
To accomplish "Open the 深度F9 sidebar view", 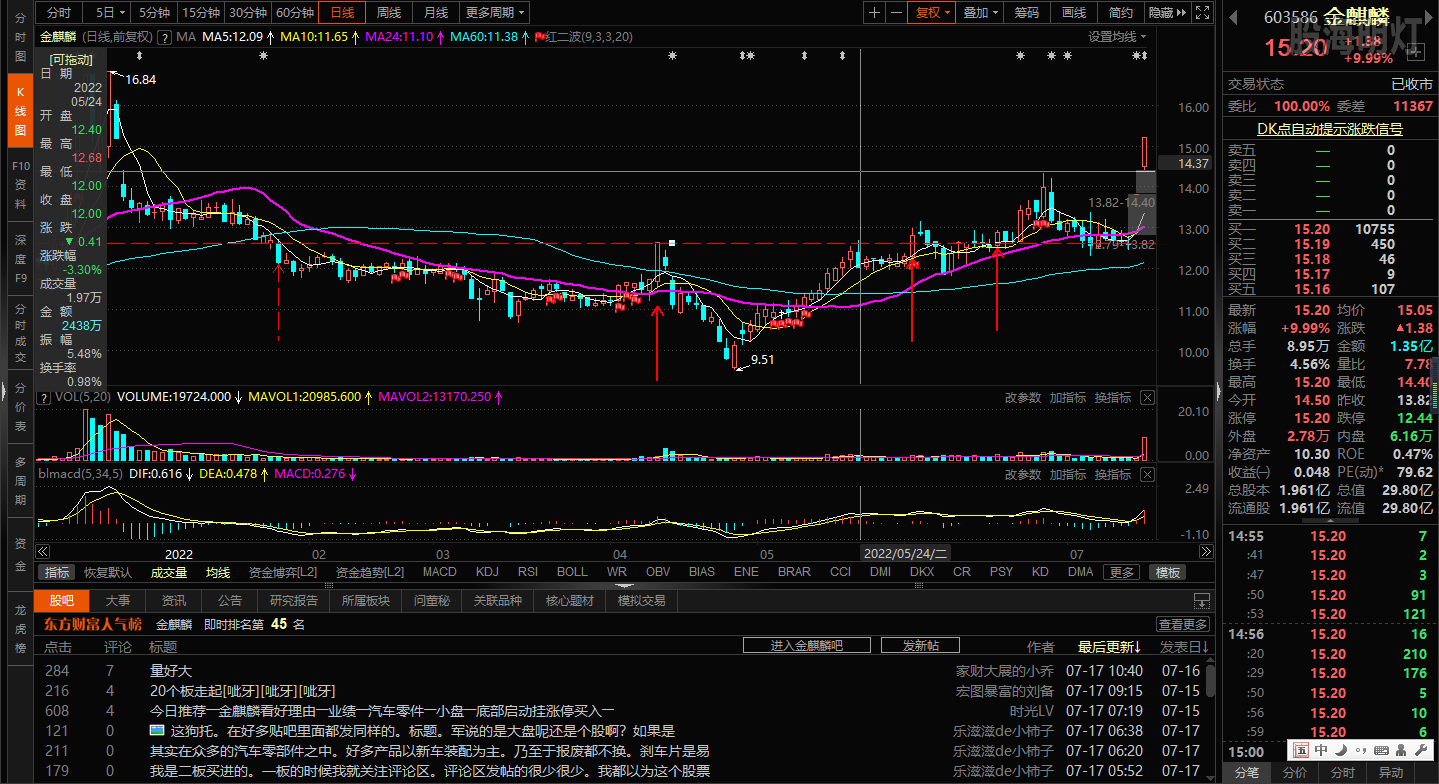I will point(20,259).
